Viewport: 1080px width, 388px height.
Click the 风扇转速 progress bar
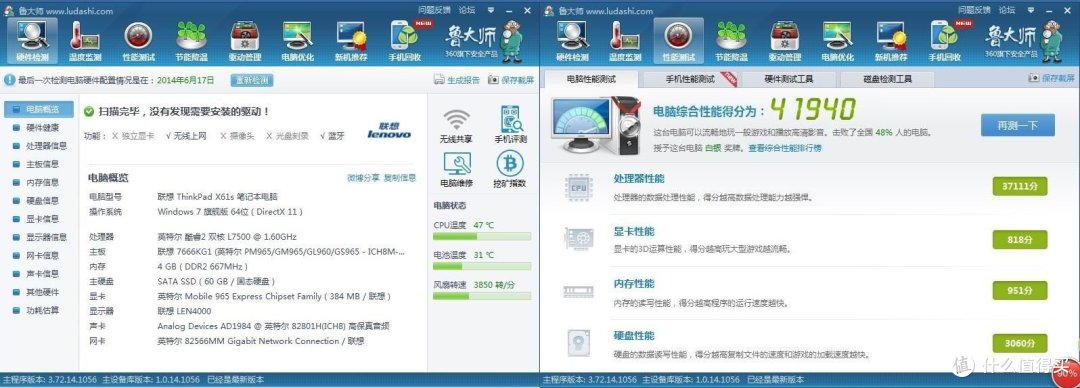(482, 296)
